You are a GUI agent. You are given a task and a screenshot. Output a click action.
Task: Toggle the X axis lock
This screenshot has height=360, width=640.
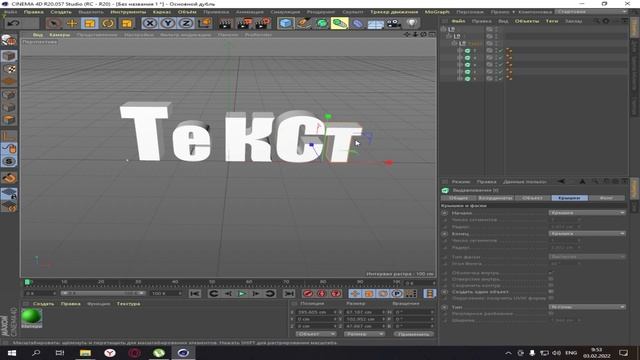click(150, 23)
